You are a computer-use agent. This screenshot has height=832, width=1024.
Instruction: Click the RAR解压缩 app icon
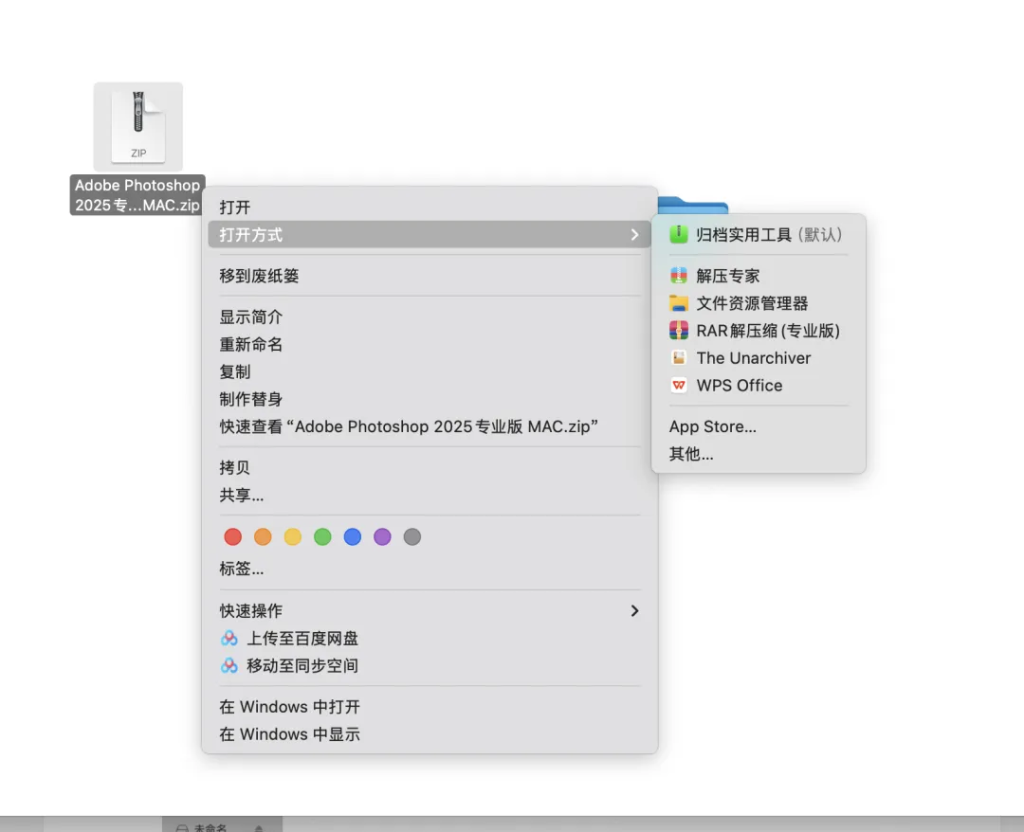coord(679,330)
